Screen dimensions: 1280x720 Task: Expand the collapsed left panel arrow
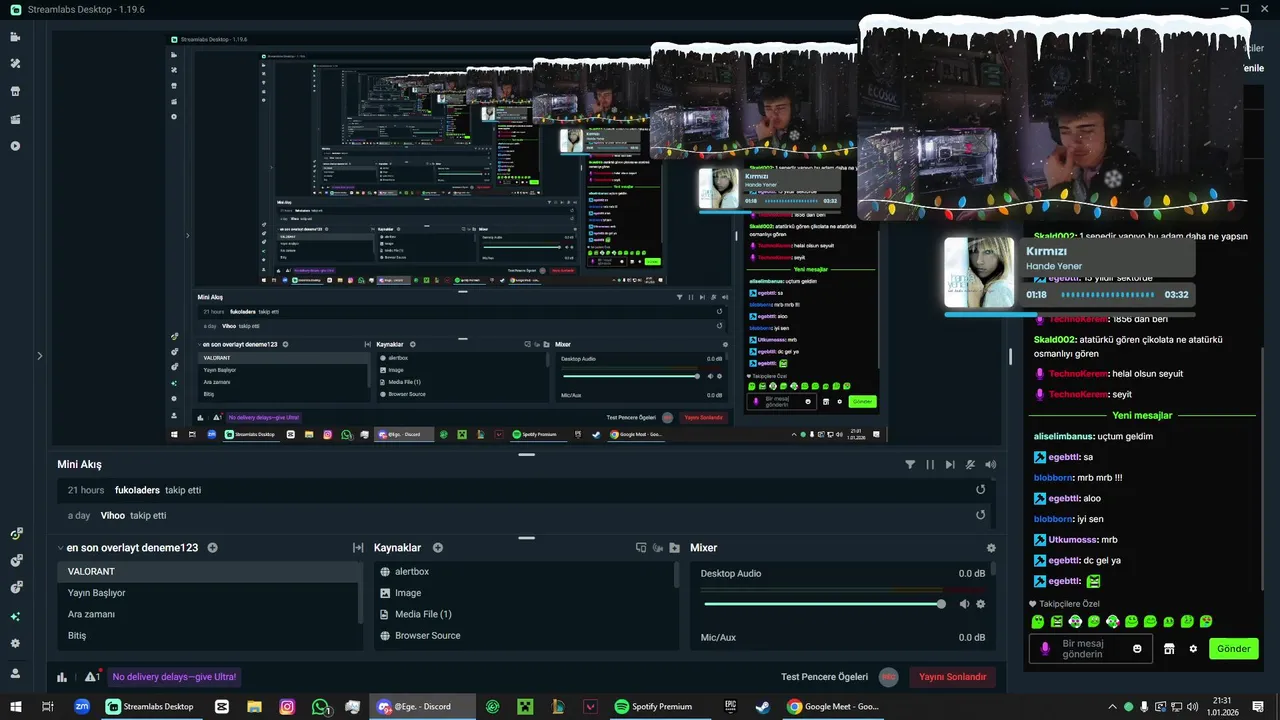39,355
